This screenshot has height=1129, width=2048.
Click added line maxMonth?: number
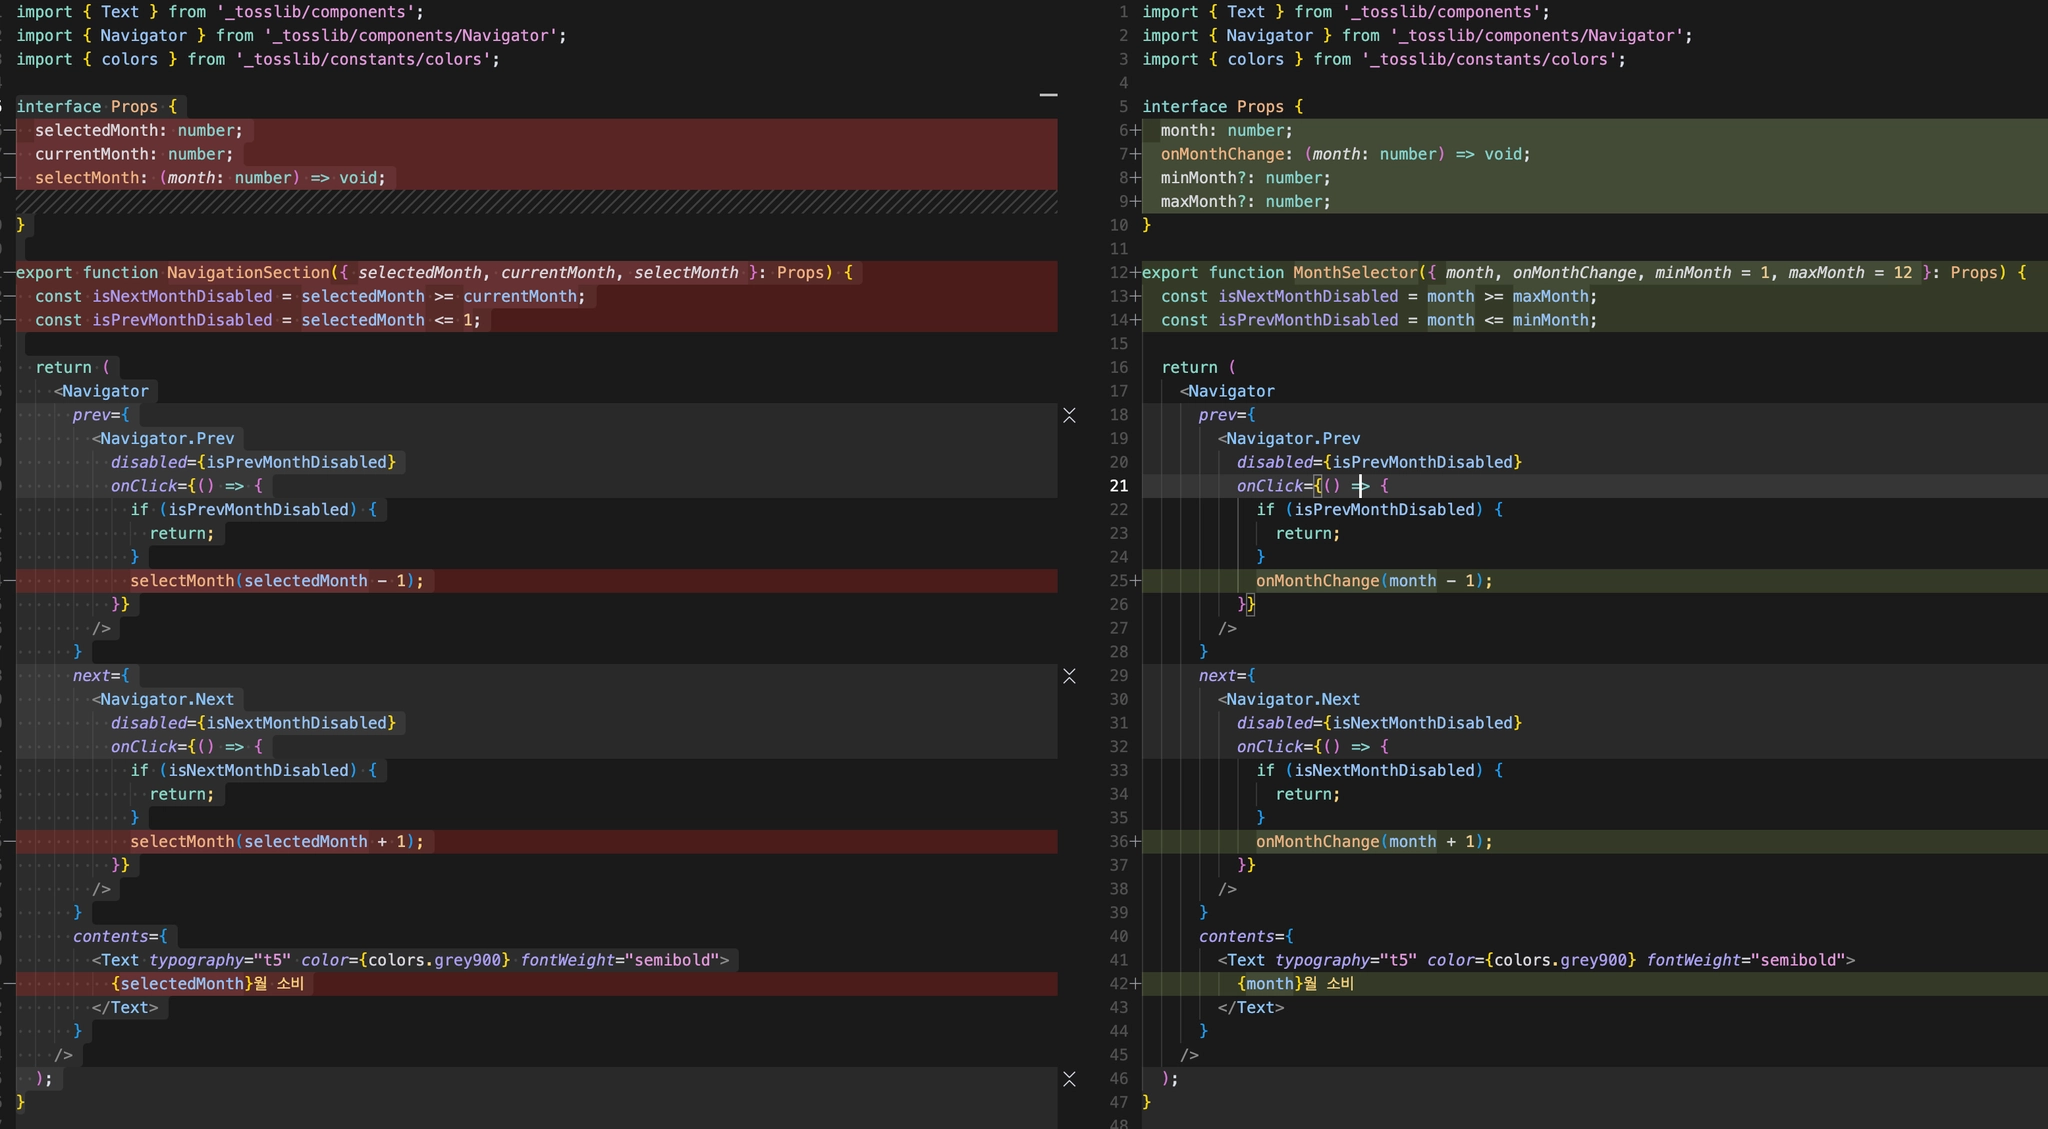point(1245,202)
